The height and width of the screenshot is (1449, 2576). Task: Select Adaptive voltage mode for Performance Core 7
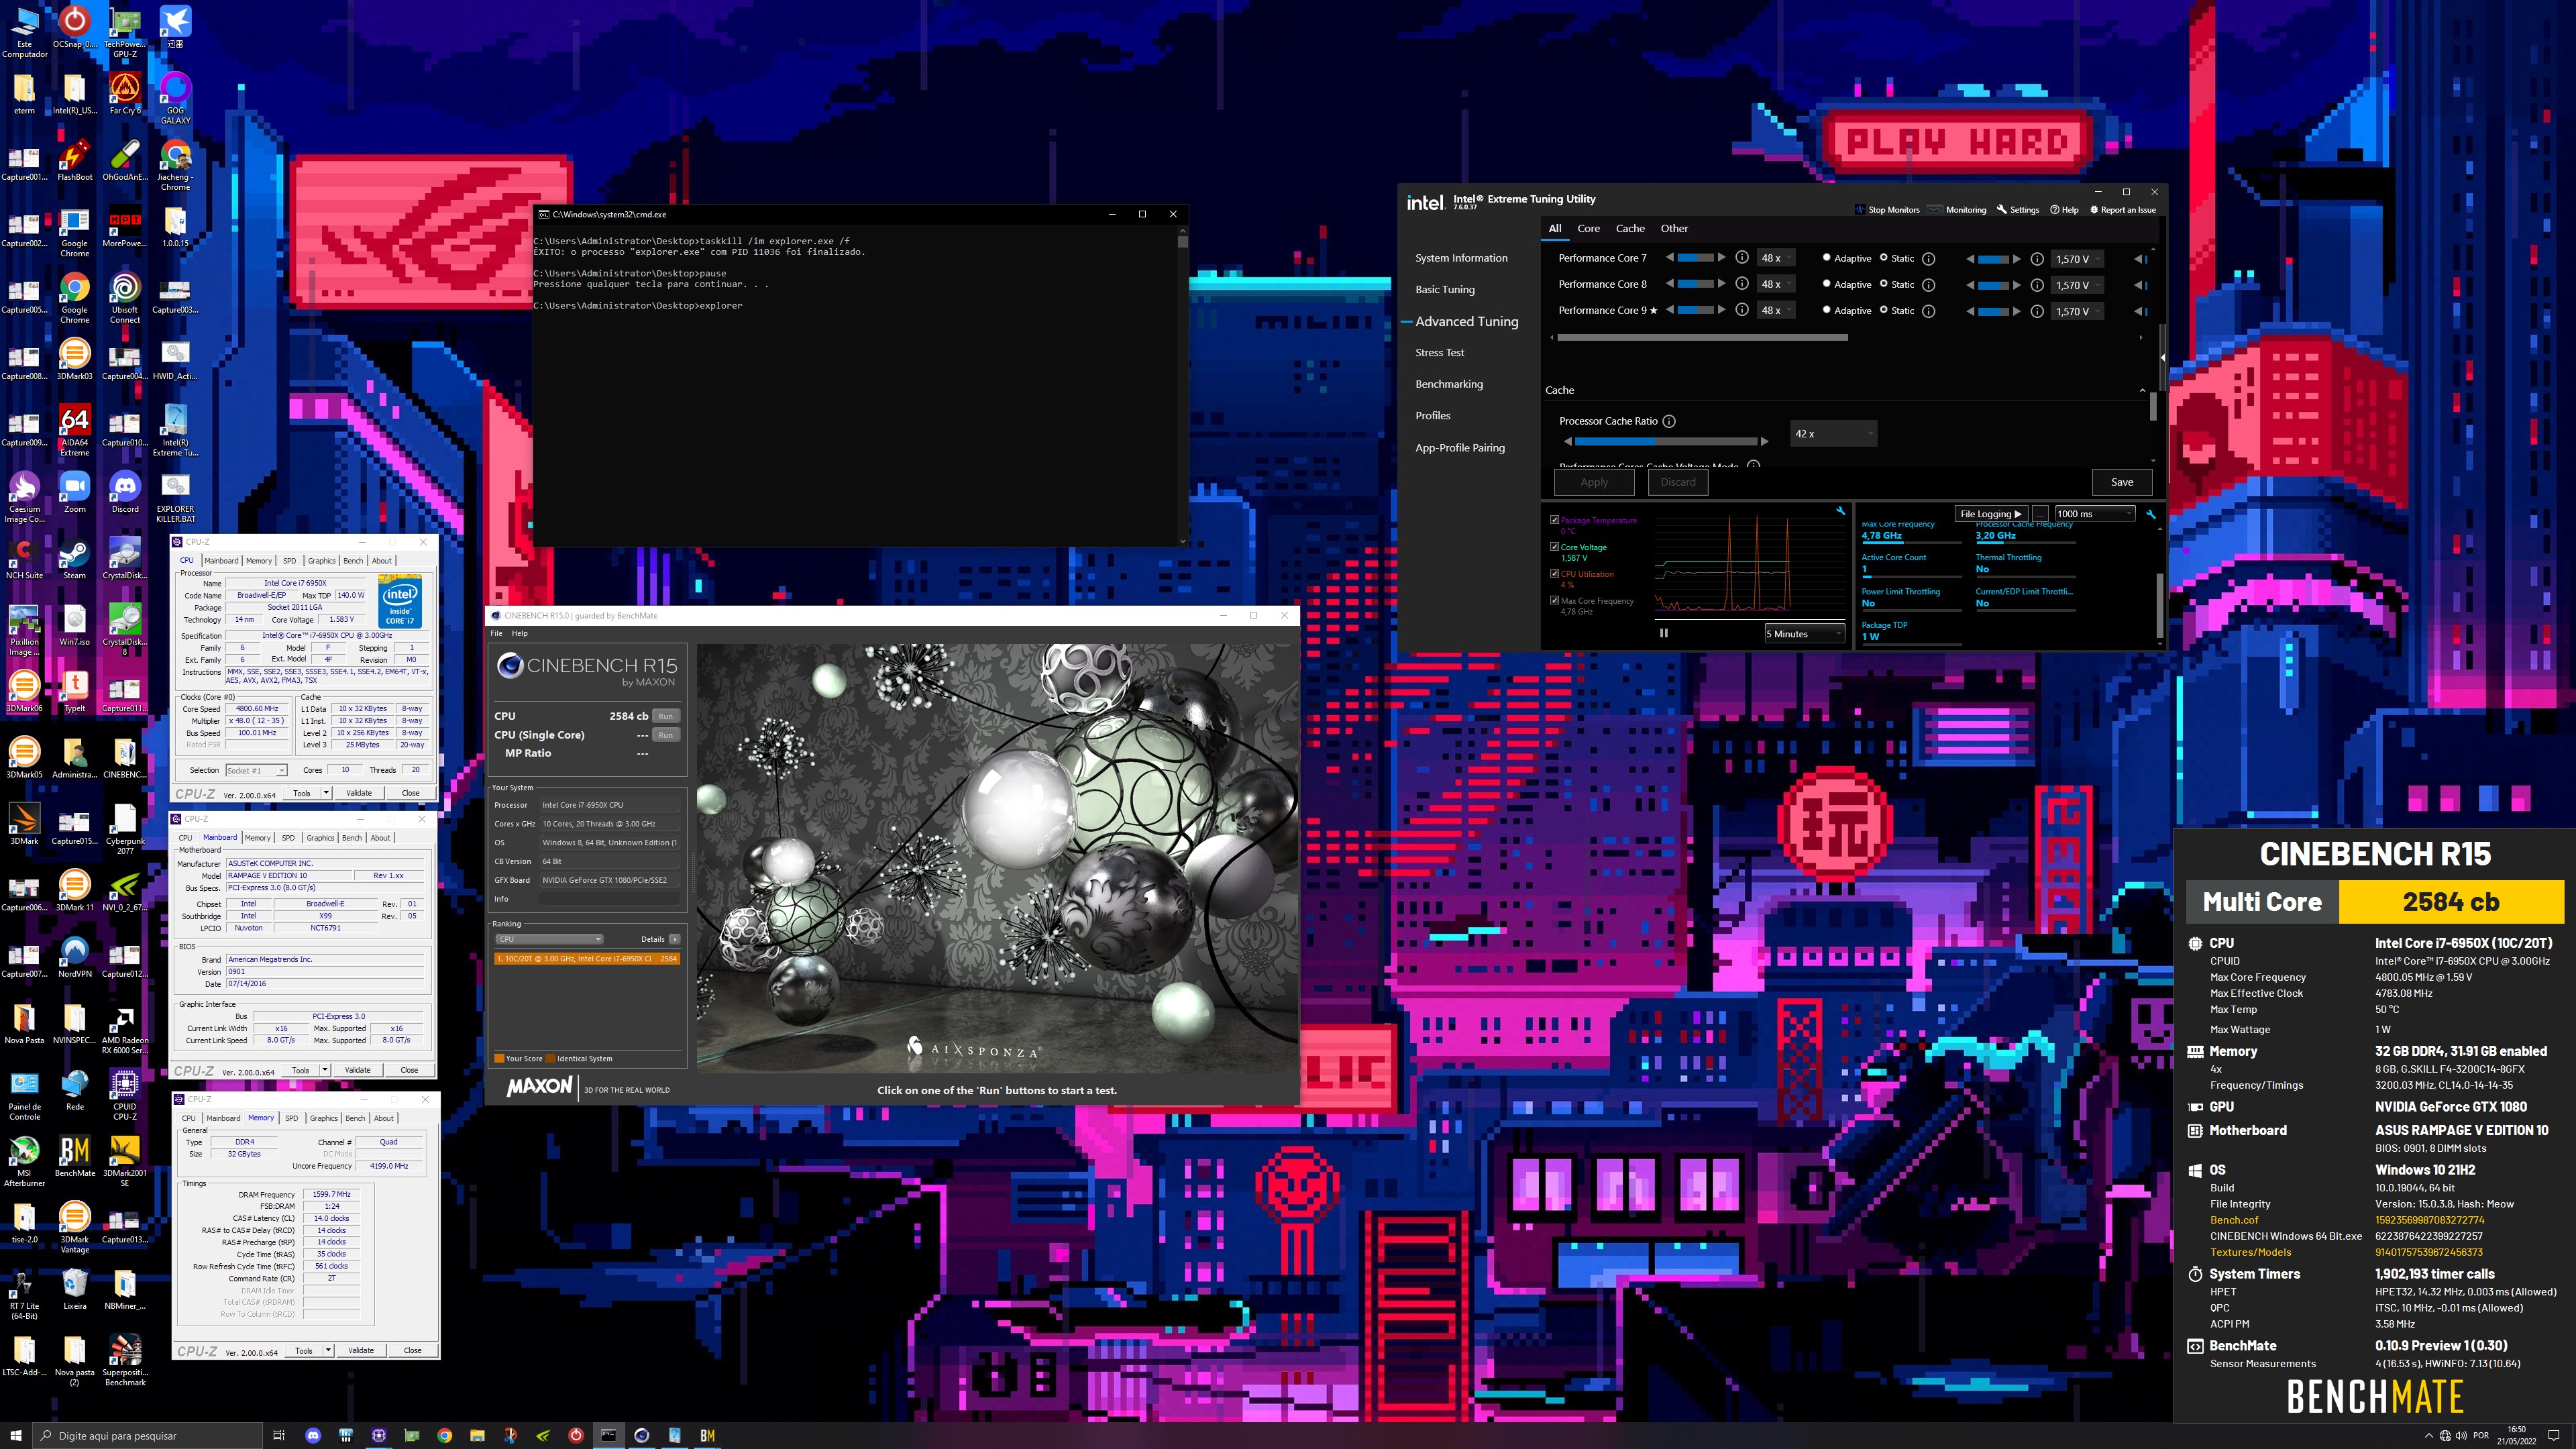(x=1827, y=258)
